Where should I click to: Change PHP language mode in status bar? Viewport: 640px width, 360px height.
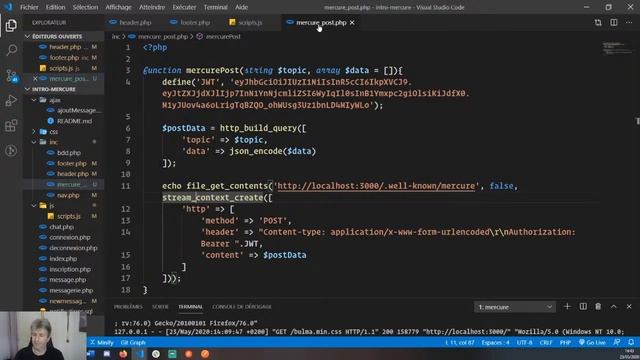click(x=565, y=342)
